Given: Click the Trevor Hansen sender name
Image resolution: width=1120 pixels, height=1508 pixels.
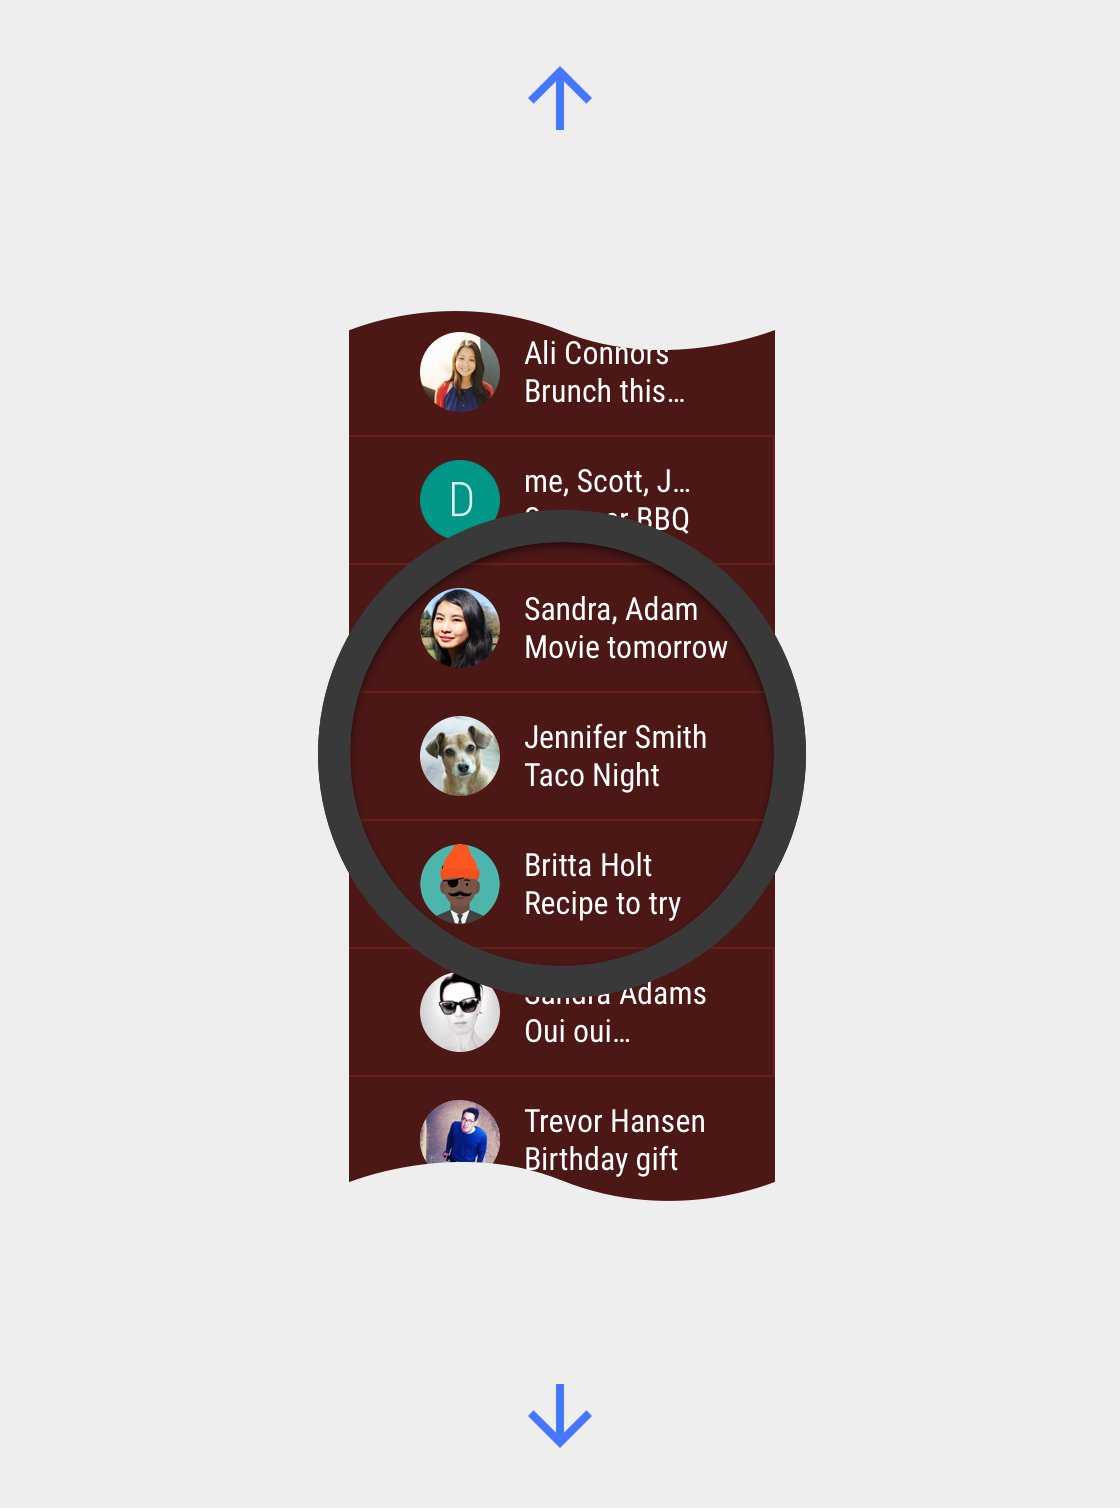Looking at the screenshot, I should pyautogui.click(x=615, y=1121).
